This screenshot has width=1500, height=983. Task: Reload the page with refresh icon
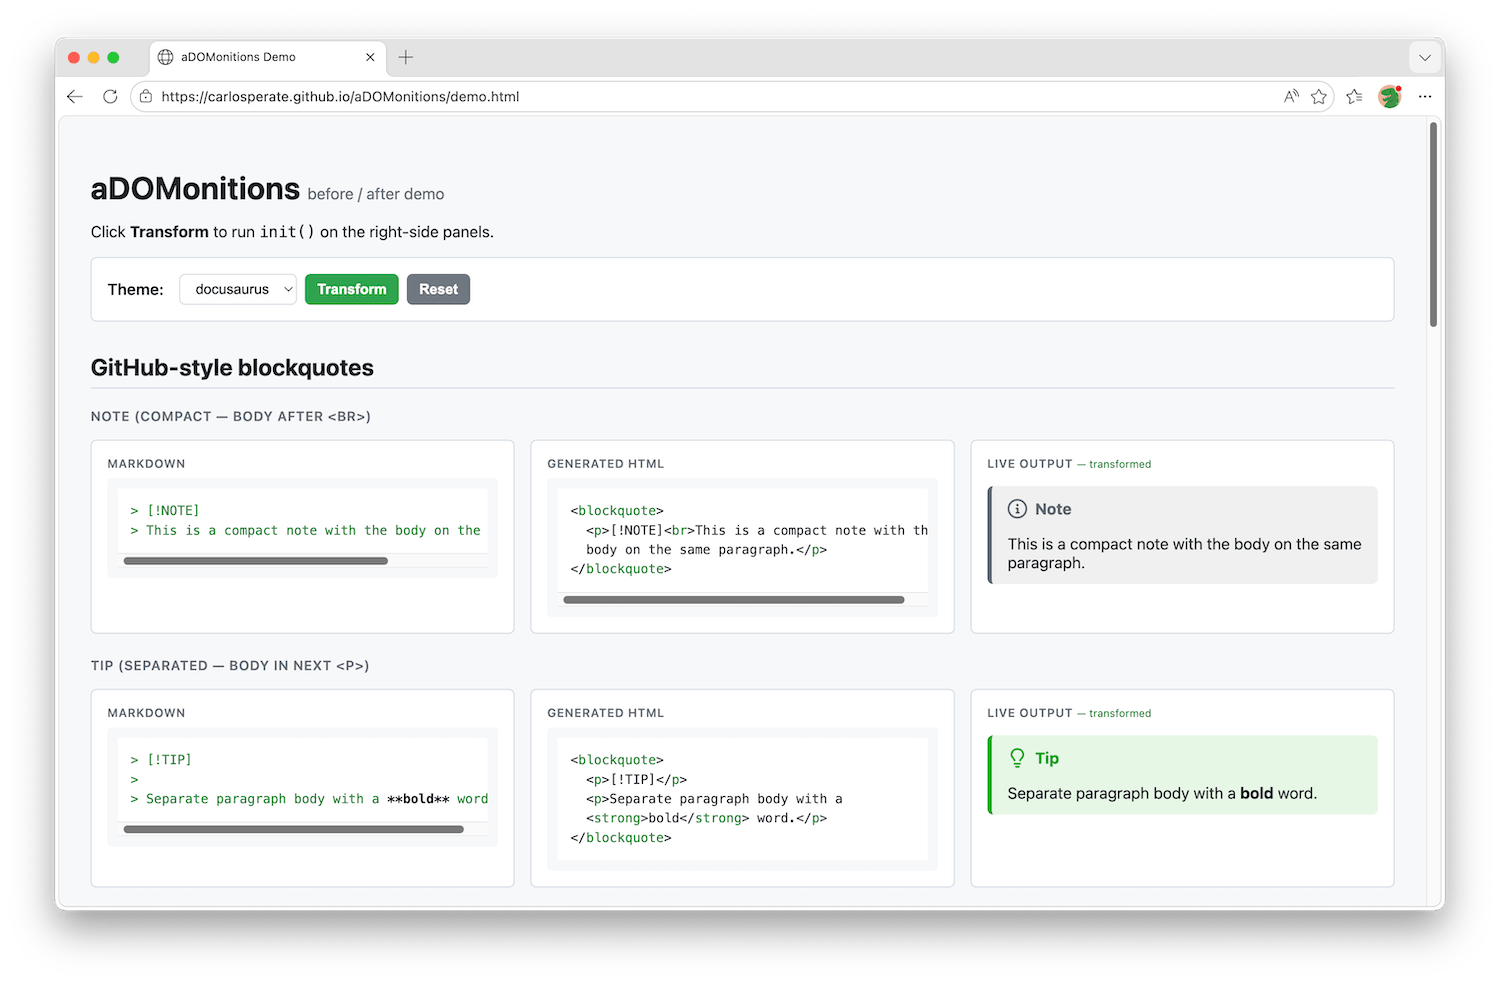pyautogui.click(x=110, y=97)
